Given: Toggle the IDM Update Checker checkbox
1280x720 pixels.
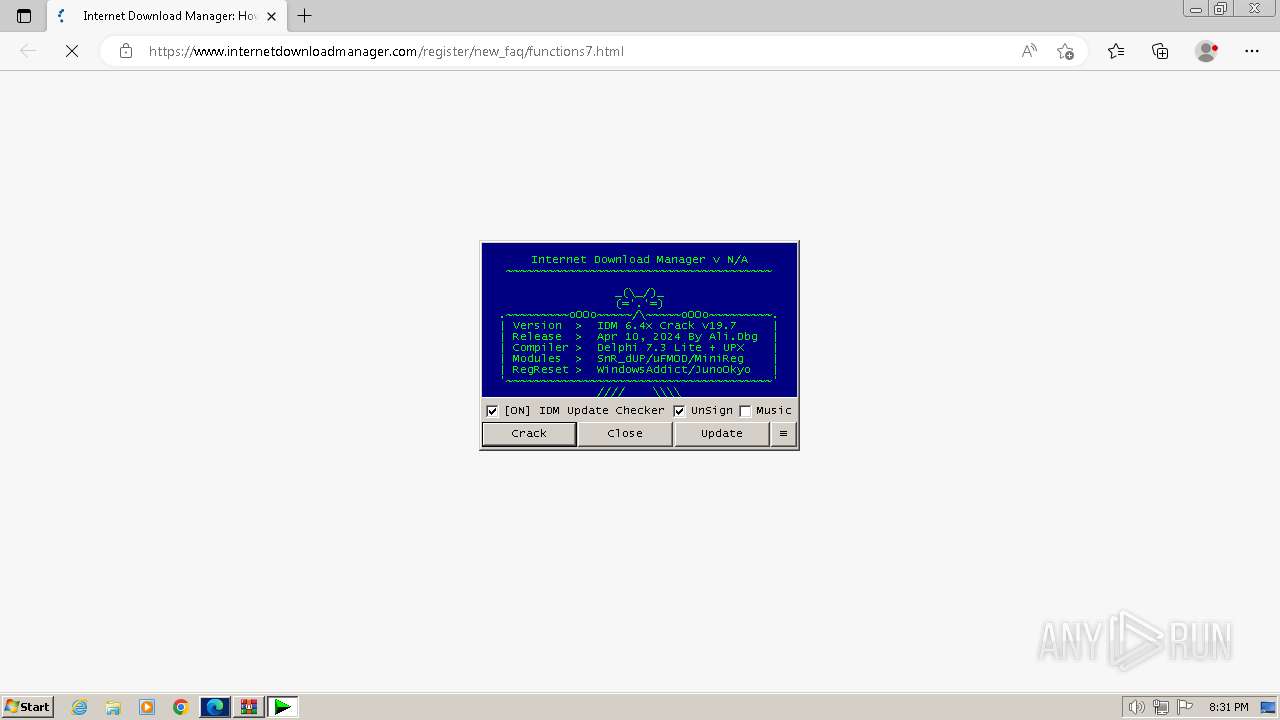Looking at the screenshot, I should tap(492, 411).
